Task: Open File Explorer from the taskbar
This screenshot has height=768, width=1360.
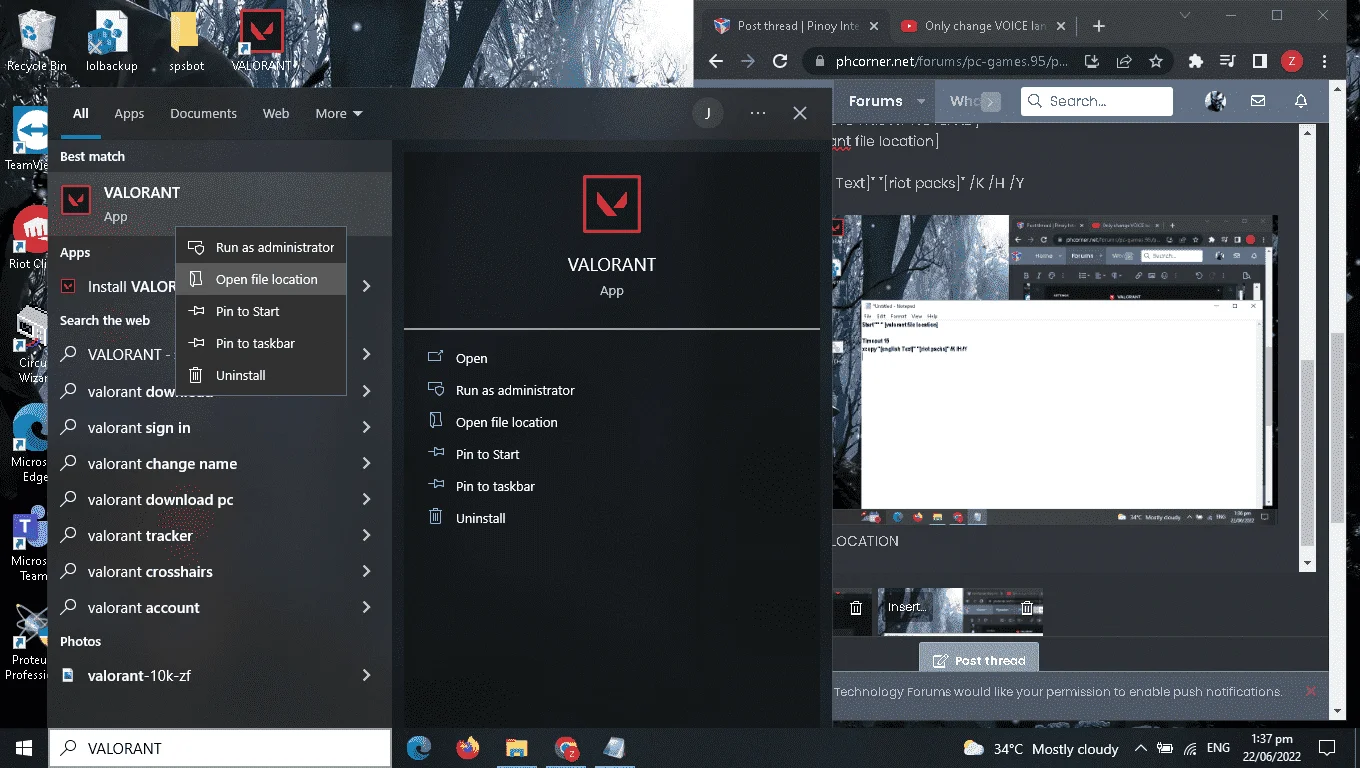Action: [x=516, y=748]
